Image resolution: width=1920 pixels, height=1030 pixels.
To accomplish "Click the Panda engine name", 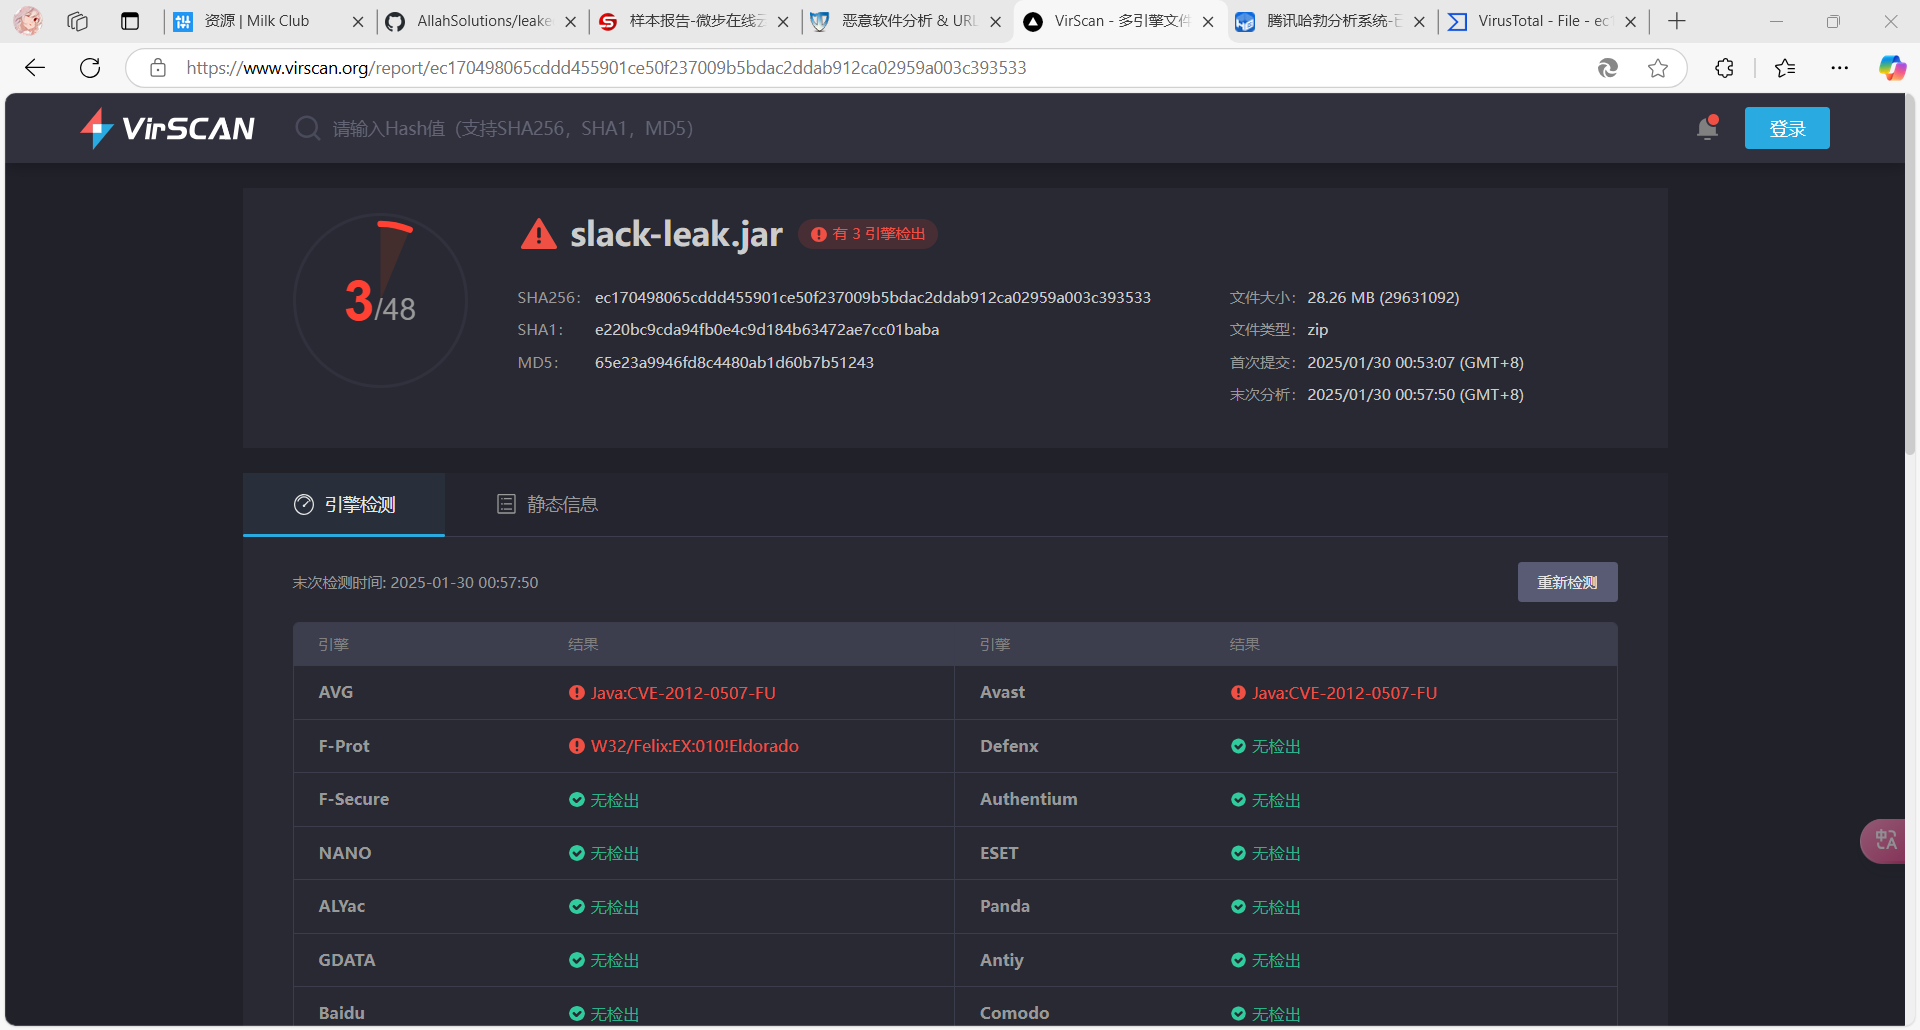I will coord(1005,906).
